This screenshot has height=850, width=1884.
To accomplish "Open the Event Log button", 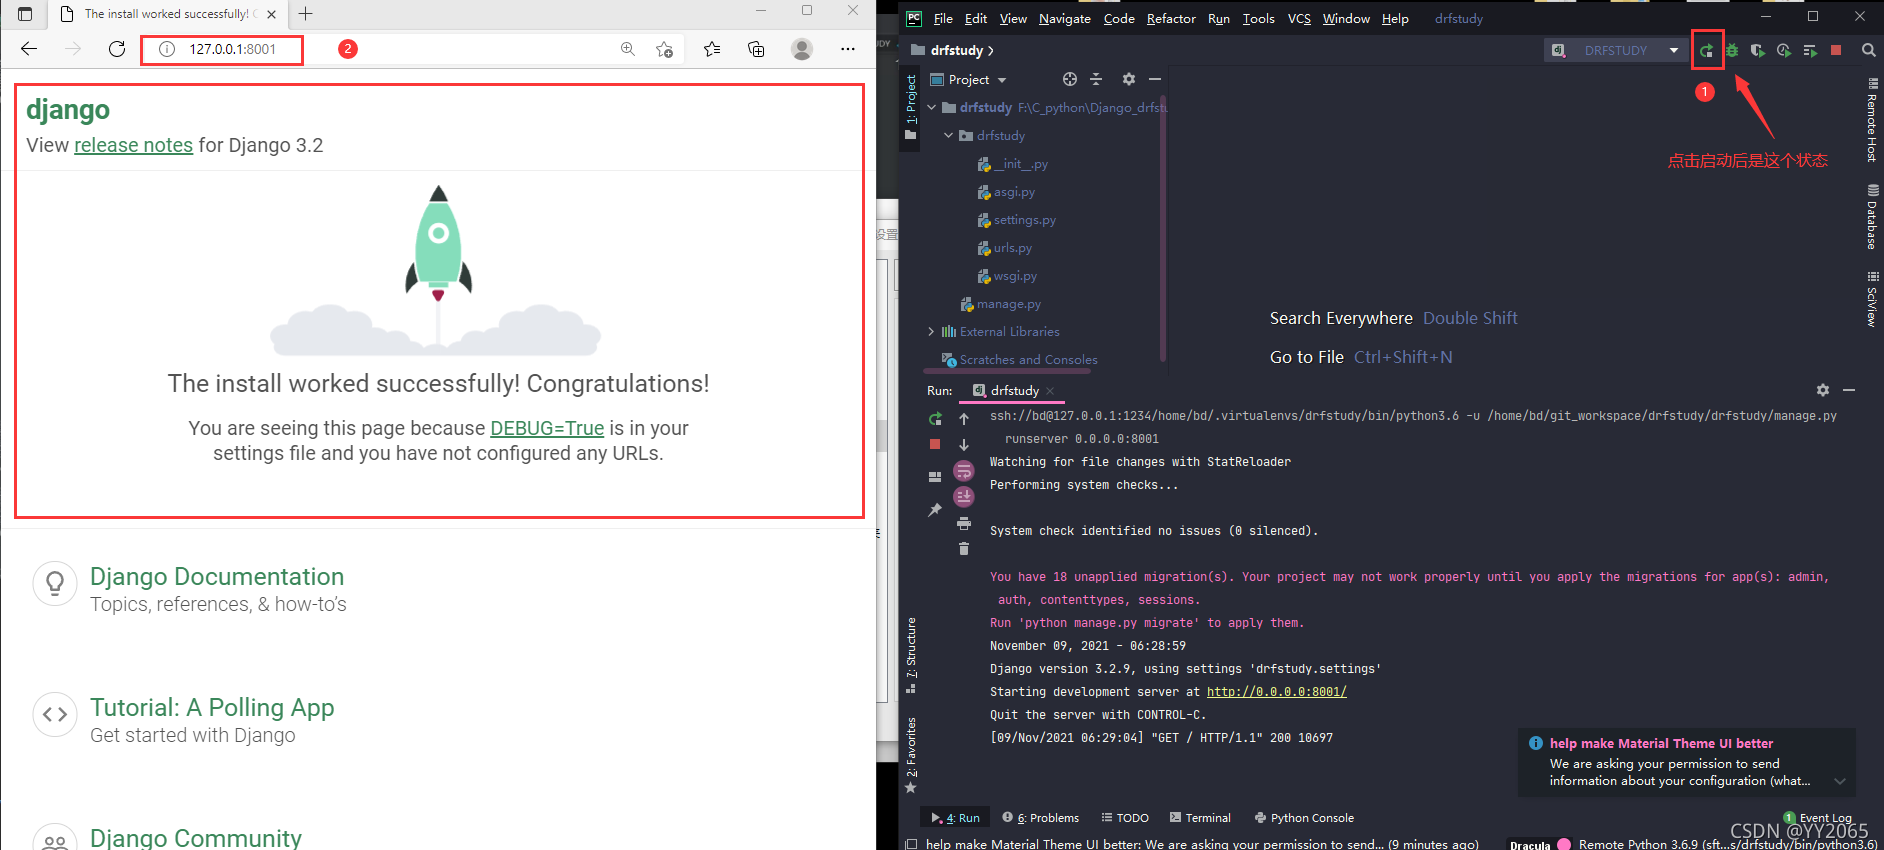I will (1818, 818).
